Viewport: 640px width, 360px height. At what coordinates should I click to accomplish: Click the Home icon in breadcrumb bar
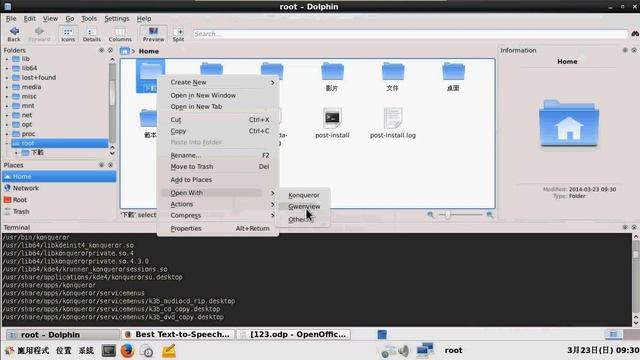[124, 51]
